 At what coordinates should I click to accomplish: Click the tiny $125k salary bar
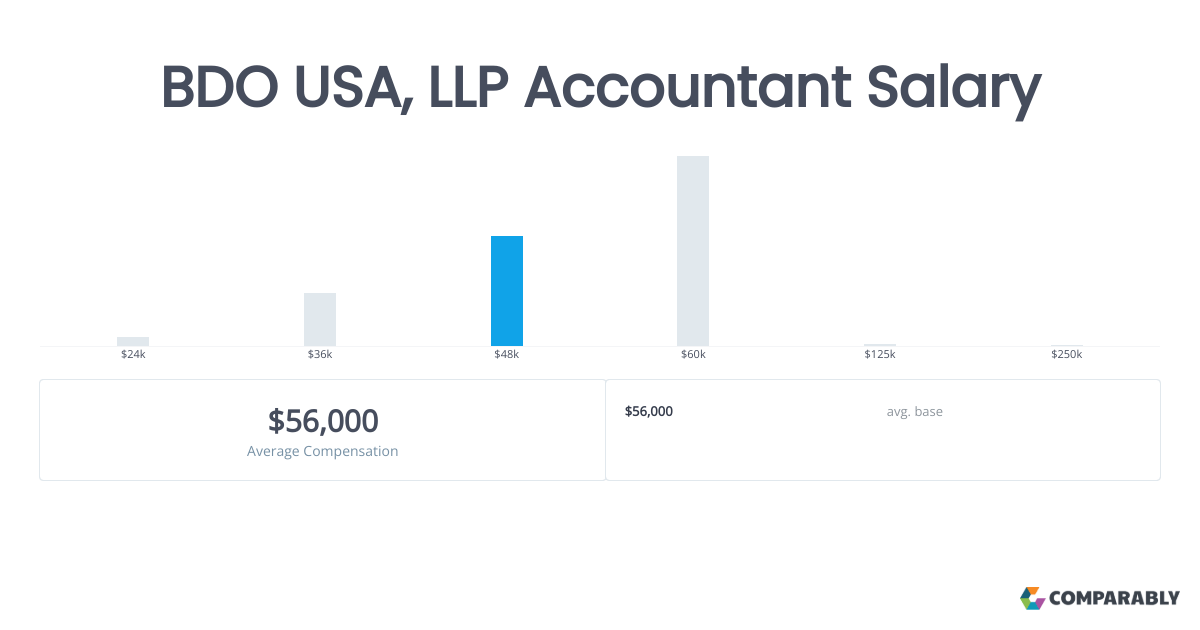880,345
